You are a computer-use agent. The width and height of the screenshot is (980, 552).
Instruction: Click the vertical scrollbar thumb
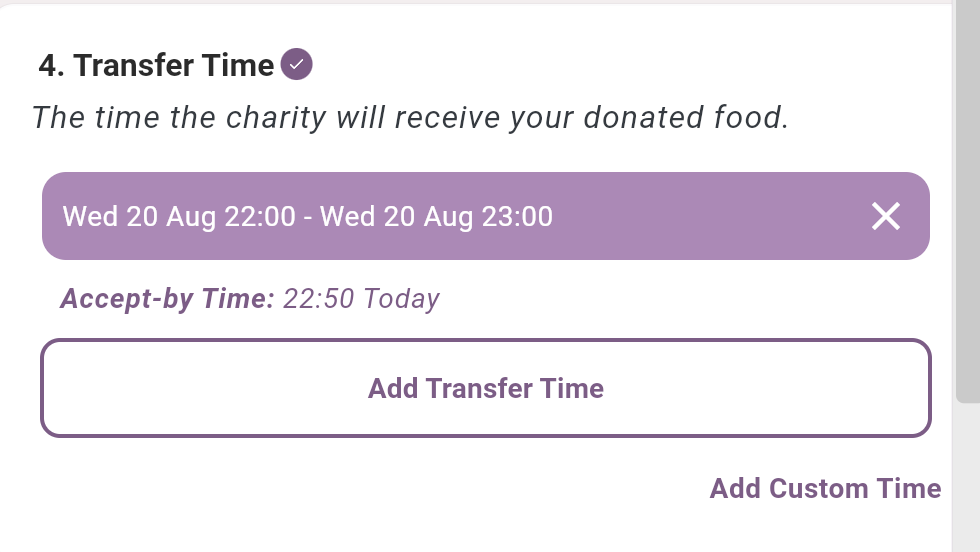[967, 200]
